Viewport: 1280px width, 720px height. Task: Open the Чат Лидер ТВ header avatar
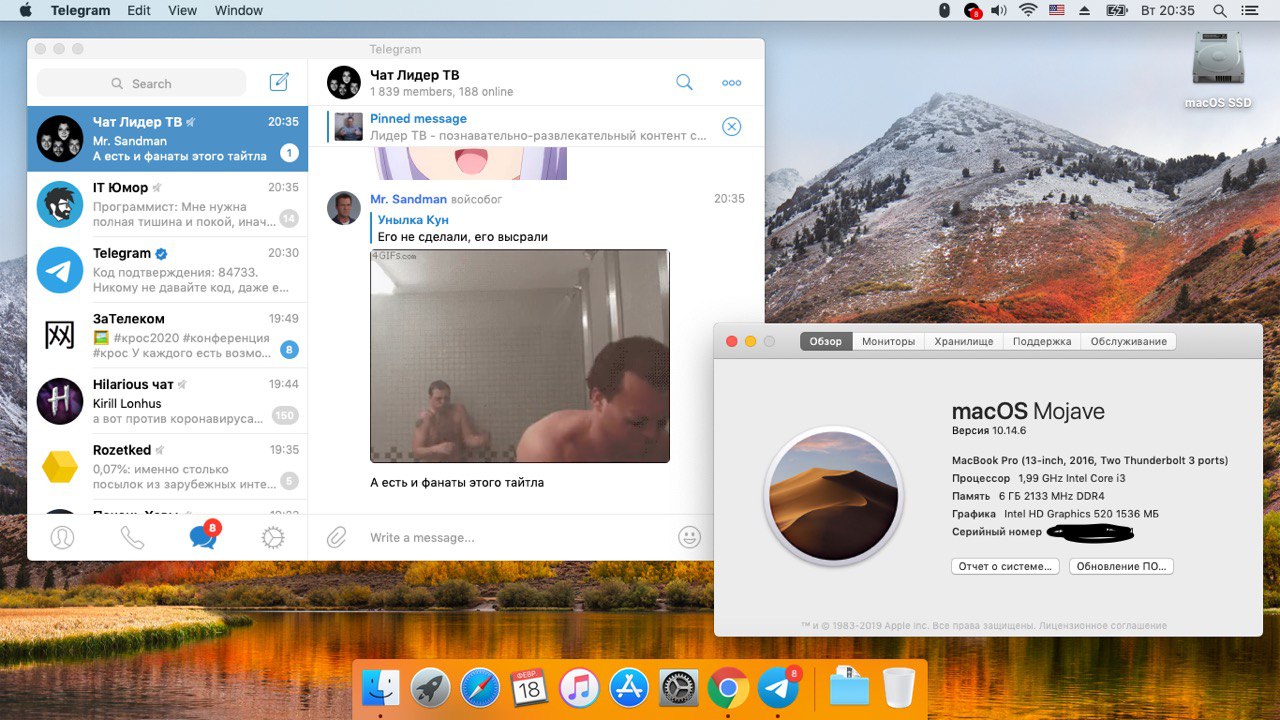tap(344, 82)
